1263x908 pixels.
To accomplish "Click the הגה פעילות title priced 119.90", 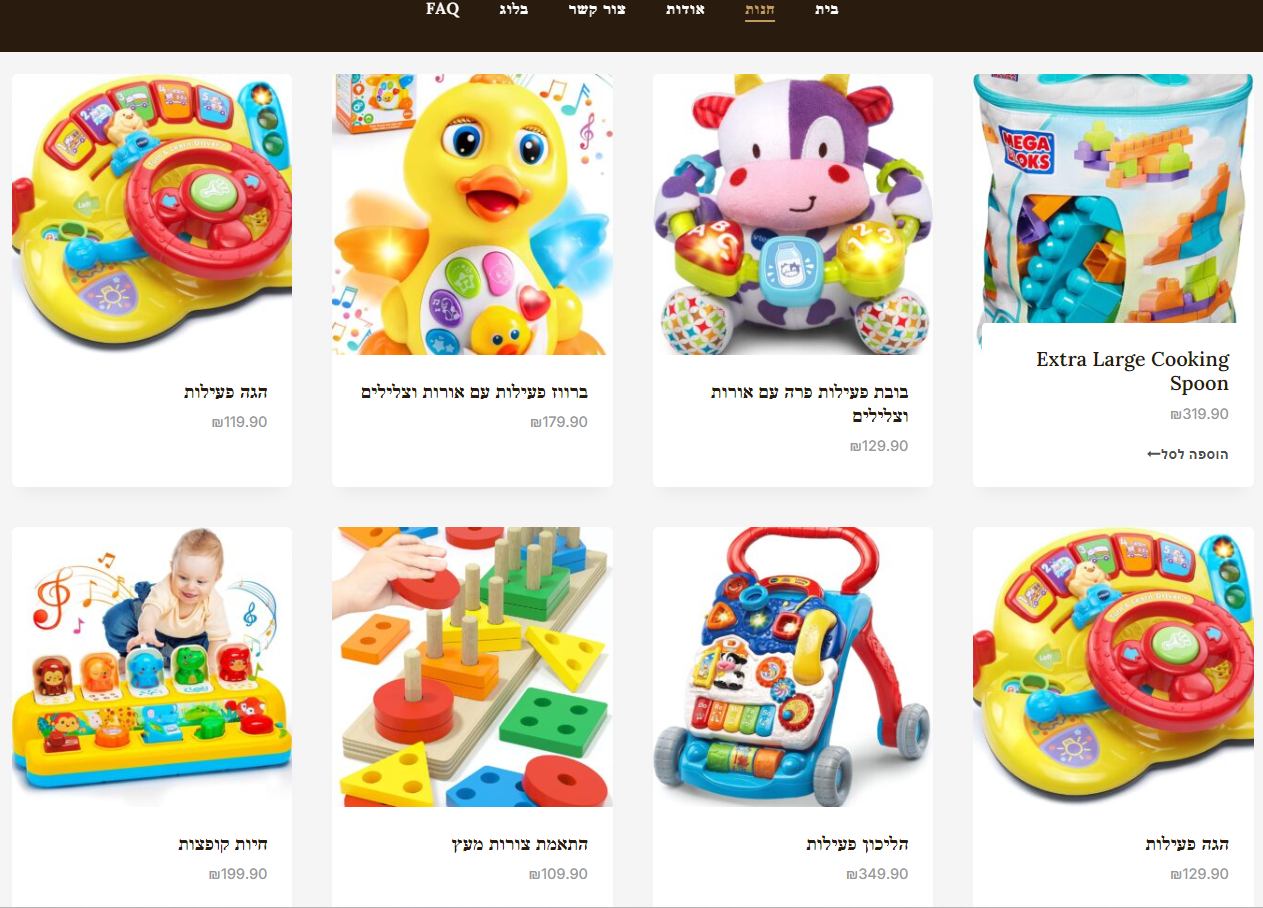I will click(x=226, y=392).
